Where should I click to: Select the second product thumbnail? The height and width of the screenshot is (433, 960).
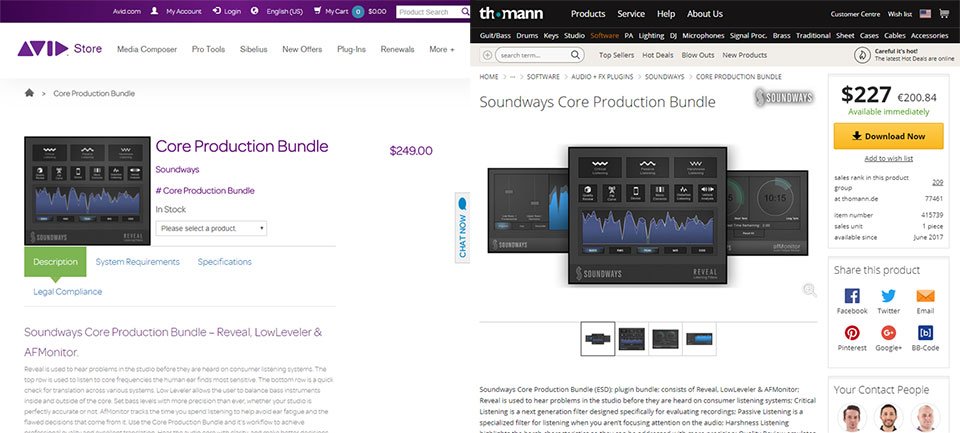click(x=631, y=339)
